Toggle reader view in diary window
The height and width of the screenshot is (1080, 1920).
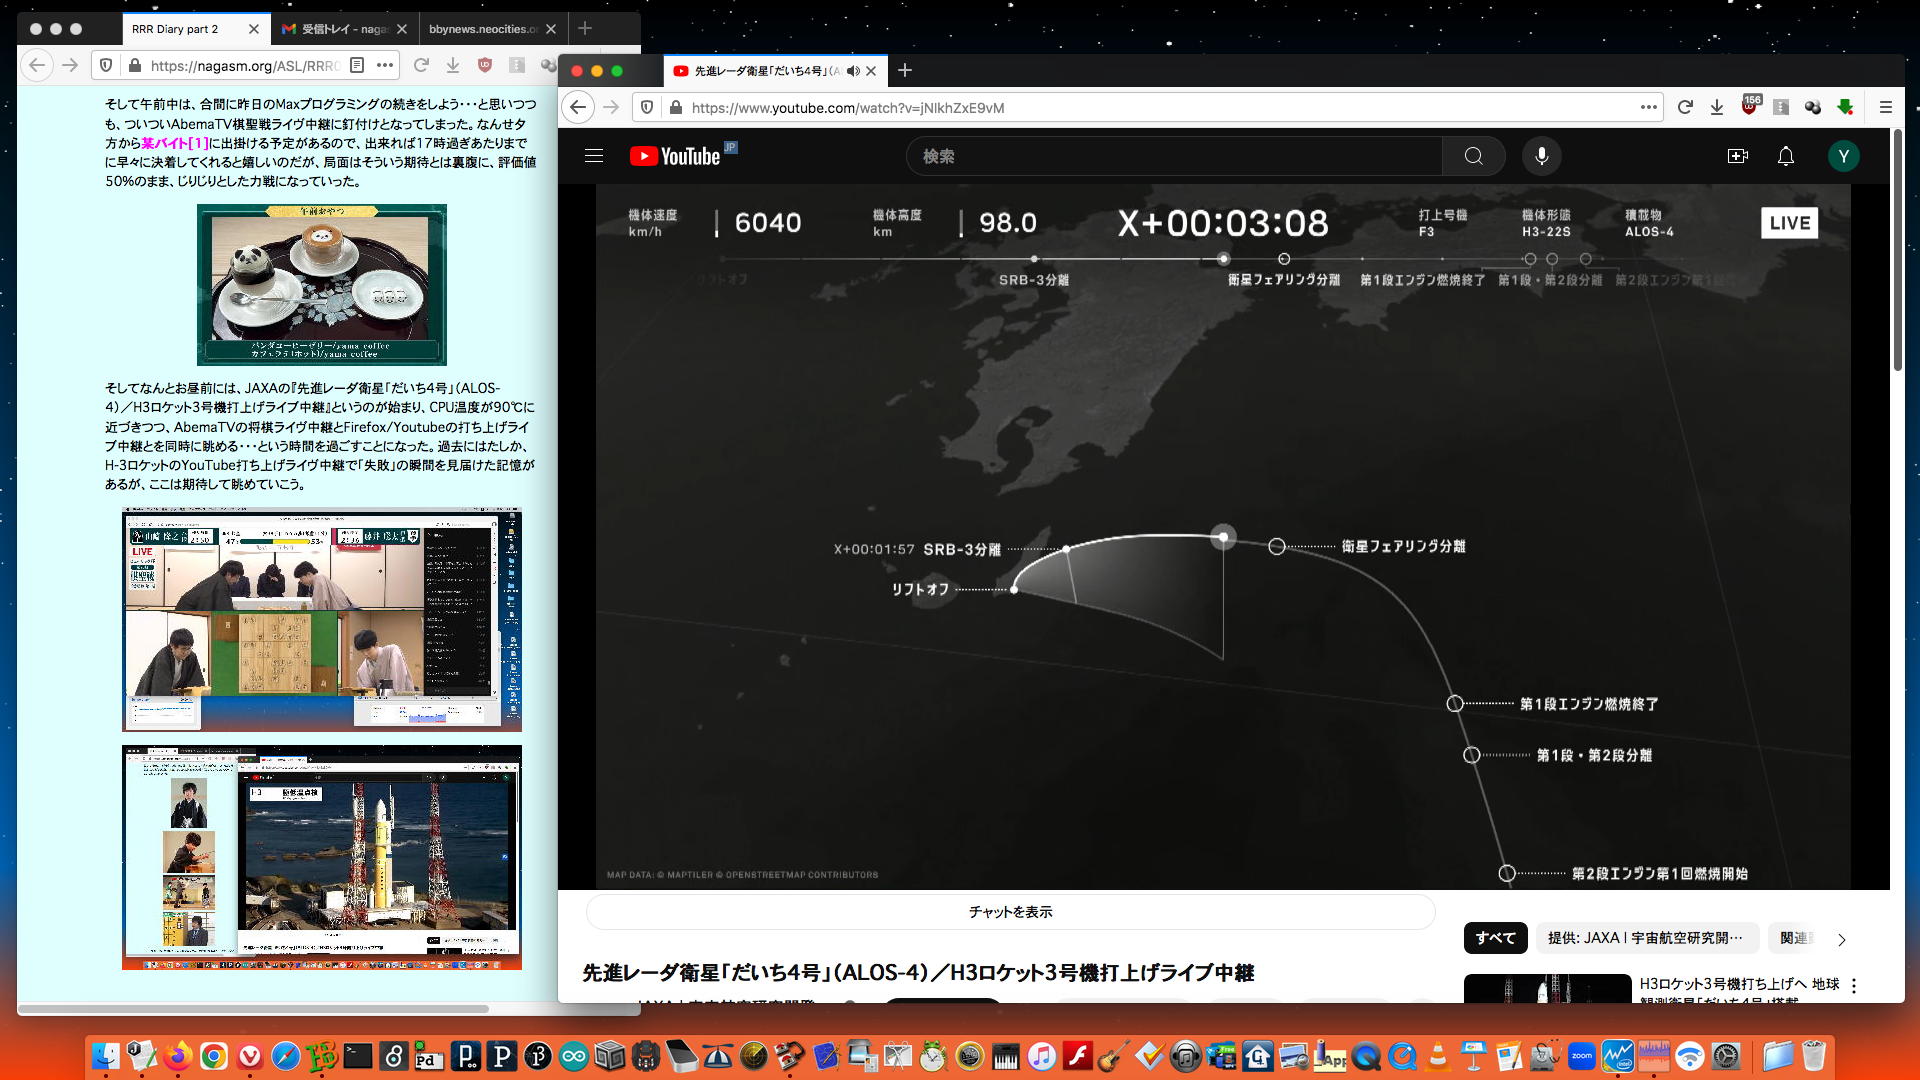tap(357, 65)
